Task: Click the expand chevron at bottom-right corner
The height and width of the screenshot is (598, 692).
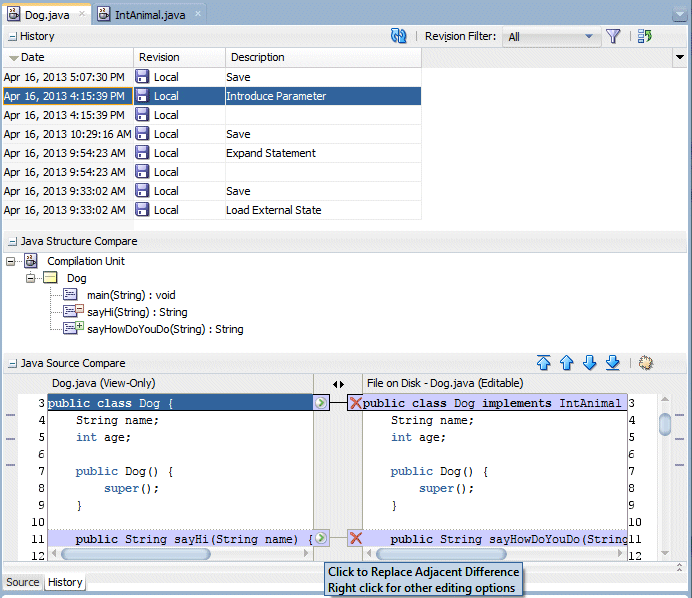Action: pos(680,568)
